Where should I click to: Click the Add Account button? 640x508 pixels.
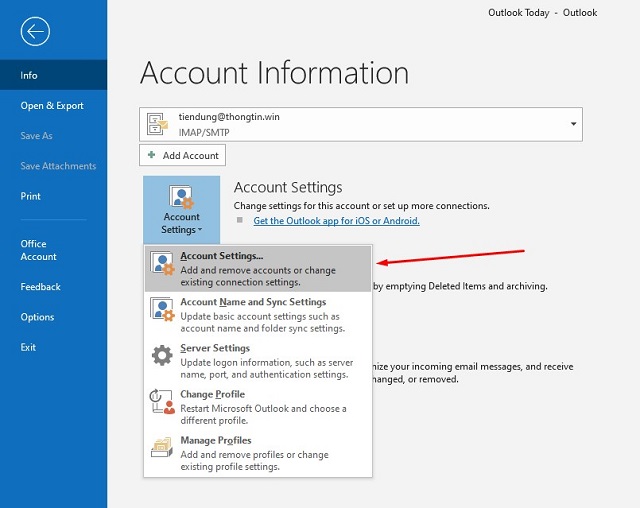(x=182, y=155)
